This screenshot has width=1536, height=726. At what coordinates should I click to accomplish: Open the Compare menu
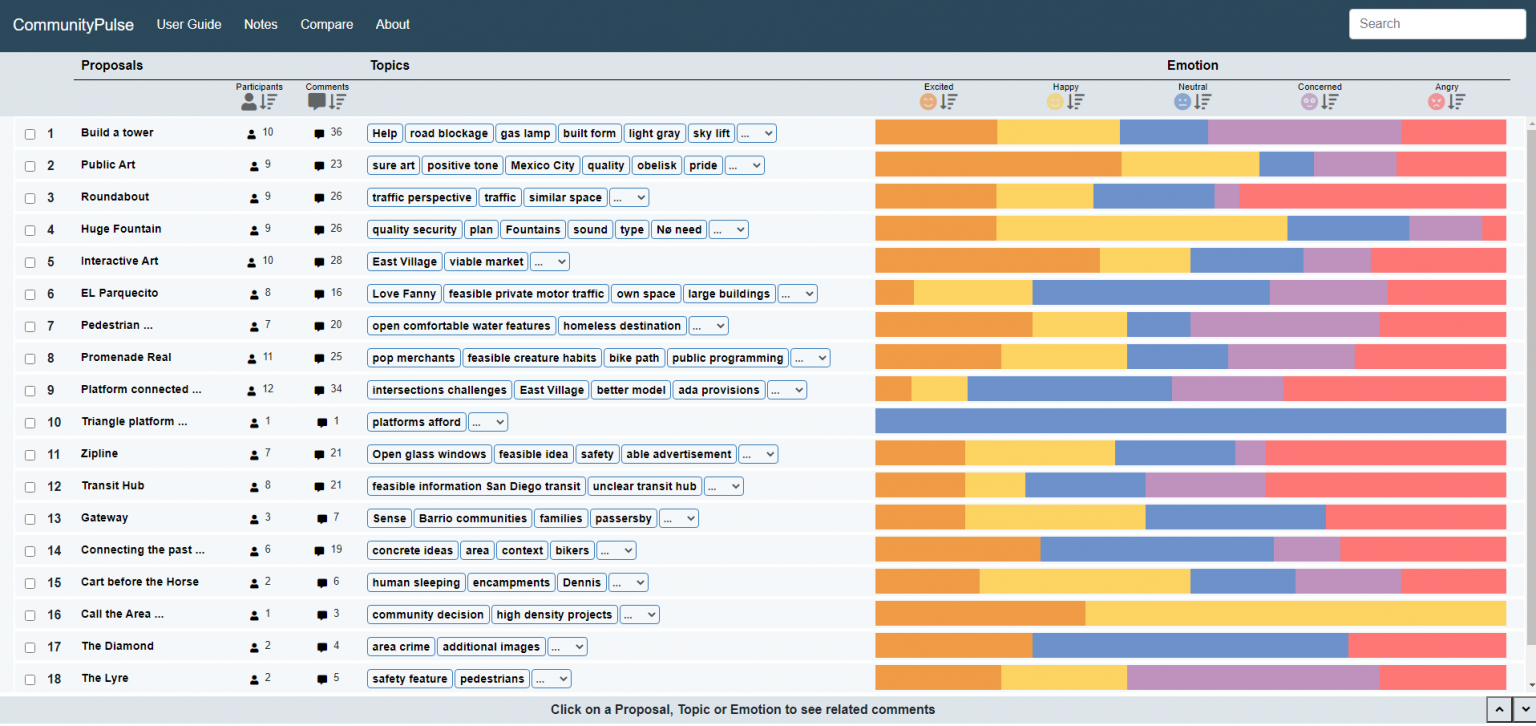pyautogui.click(x=326, y=24)
